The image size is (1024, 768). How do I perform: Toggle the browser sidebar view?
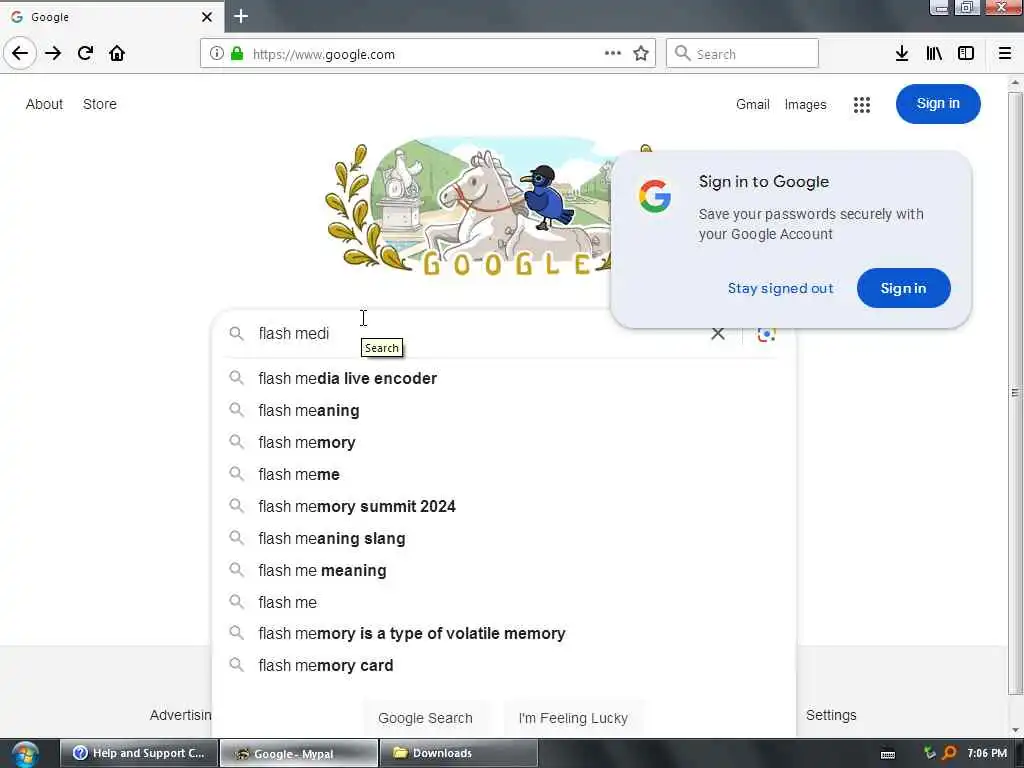pos(966,54)
